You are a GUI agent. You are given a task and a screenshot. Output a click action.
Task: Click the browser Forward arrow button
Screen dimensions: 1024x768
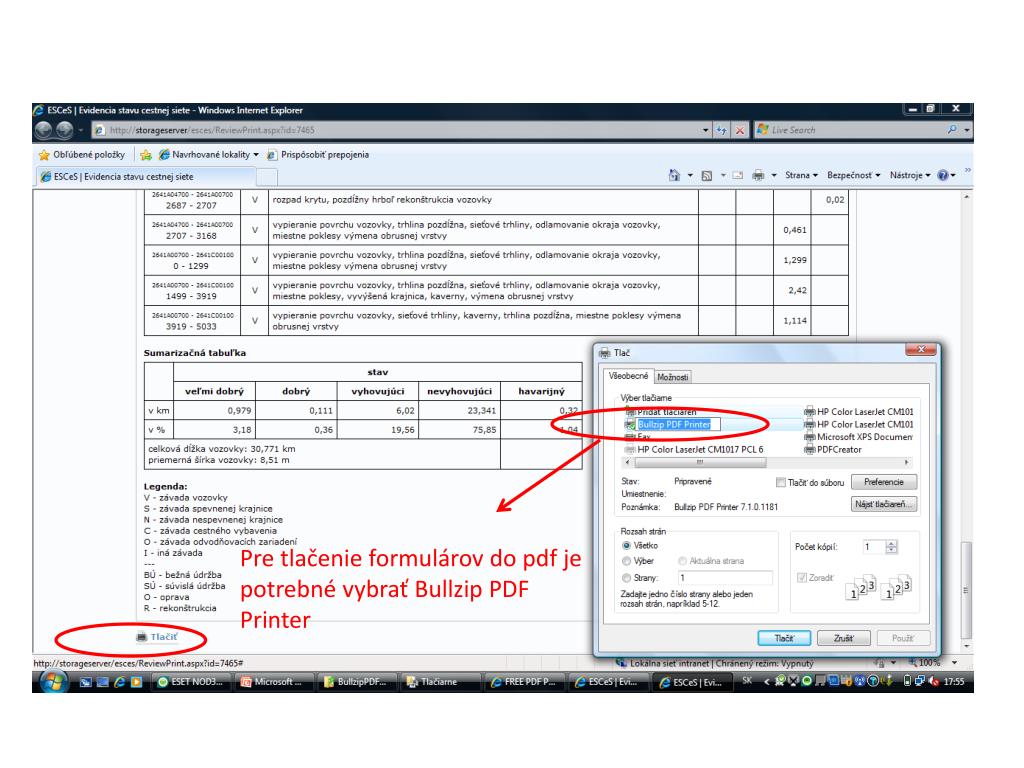click(64, 130)
